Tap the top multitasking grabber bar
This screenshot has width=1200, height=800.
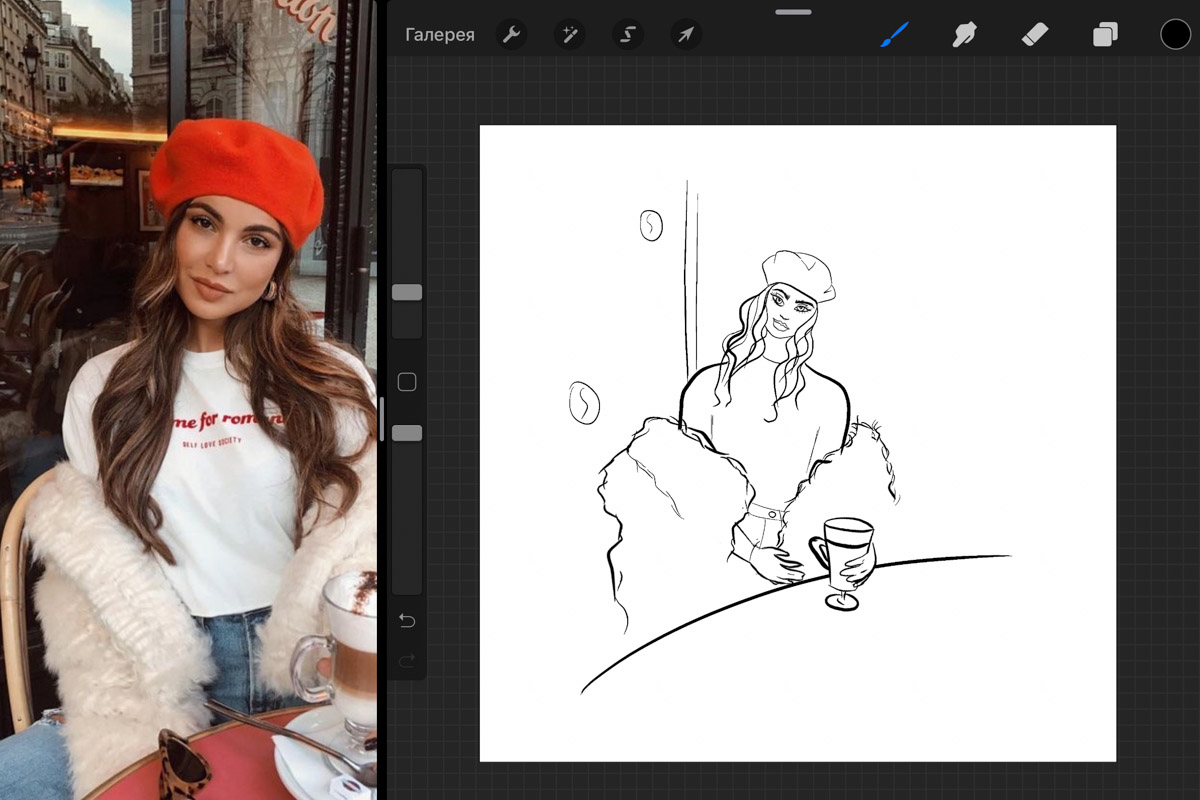tap(793, 12)
